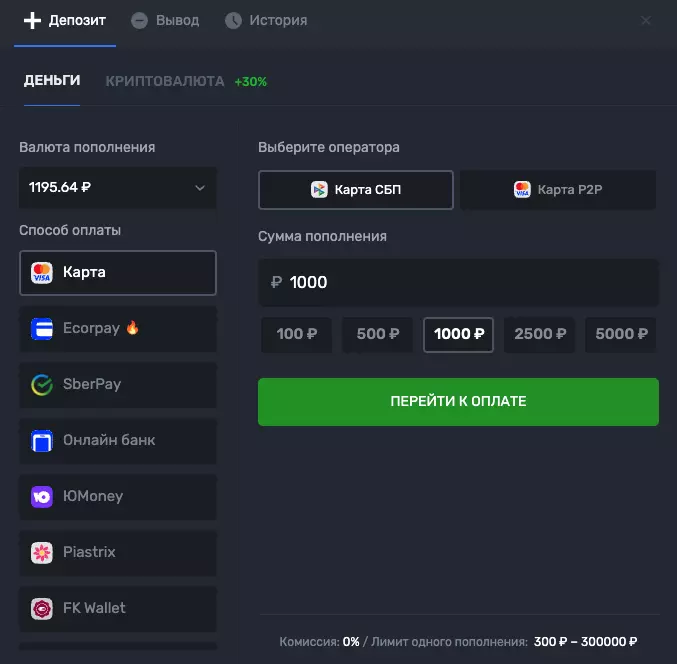Select SberPay as payment method
This screenshot has height=664, width=677.
[x=117, y=384]
